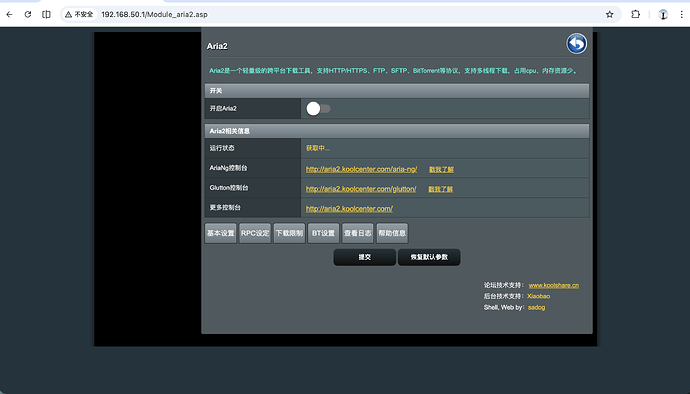Click the blue back arrow icon

coord(576,44)
